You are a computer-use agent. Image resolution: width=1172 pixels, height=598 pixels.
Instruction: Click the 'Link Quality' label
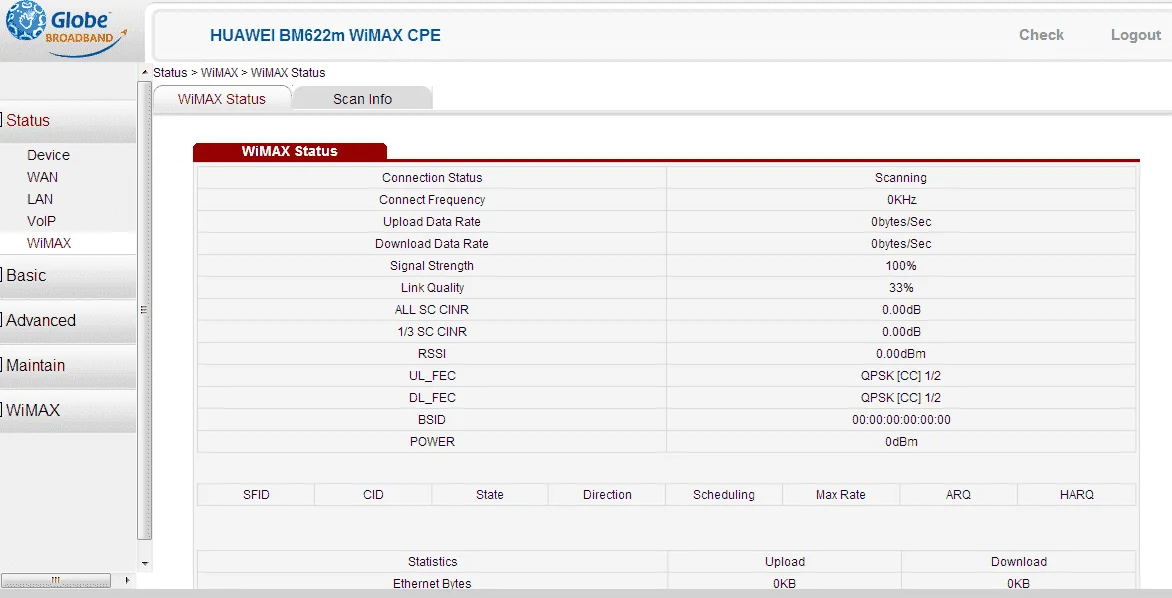(432, 288)
